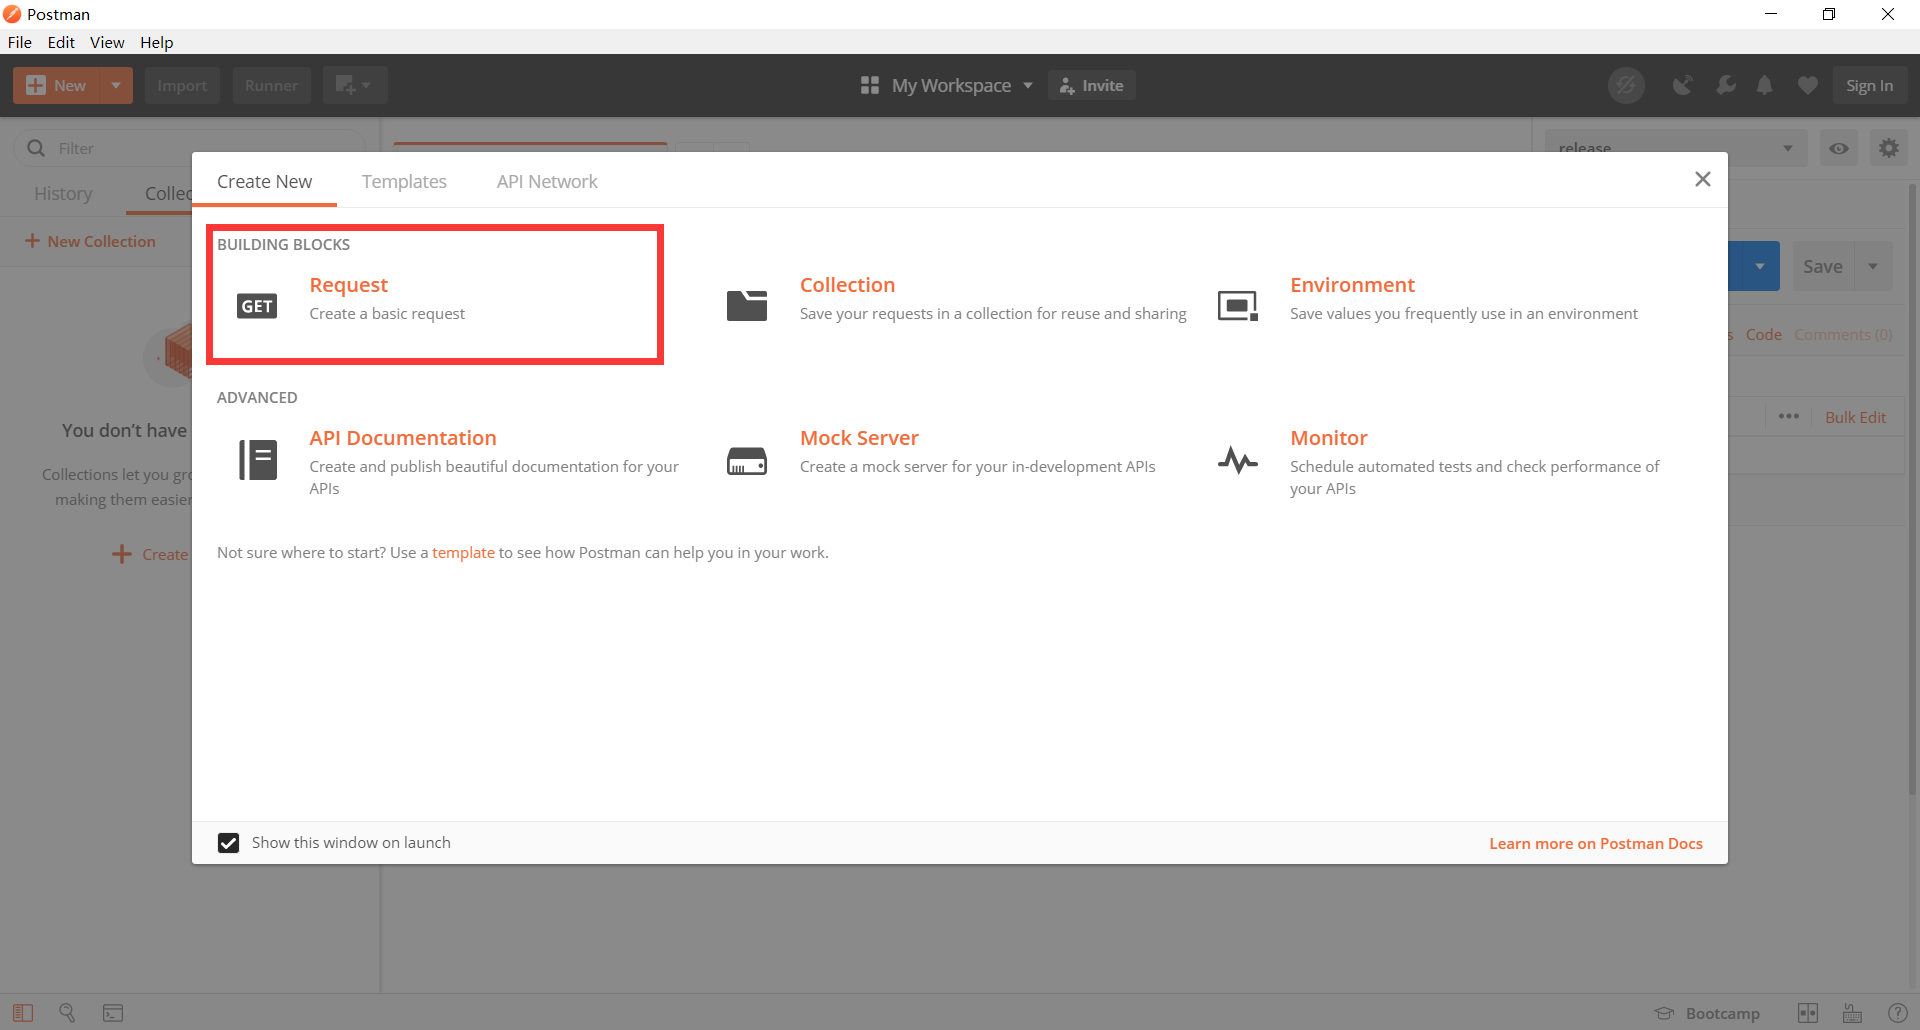The height and width of the screenshot is (1030, 1920).
Task: Click the Collection link
Action: 847,285
